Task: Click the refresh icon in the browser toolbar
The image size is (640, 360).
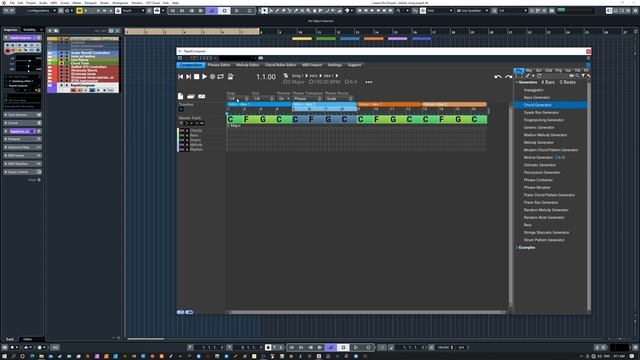Action: [x=539, y=76]
